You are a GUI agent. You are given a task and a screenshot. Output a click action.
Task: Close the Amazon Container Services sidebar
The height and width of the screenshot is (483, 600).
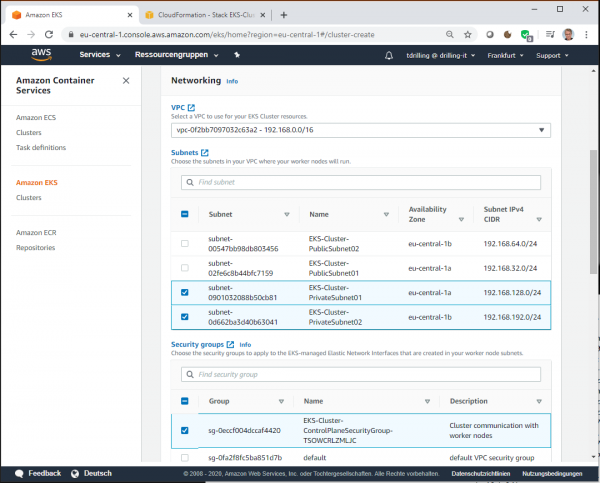(126, 80)
